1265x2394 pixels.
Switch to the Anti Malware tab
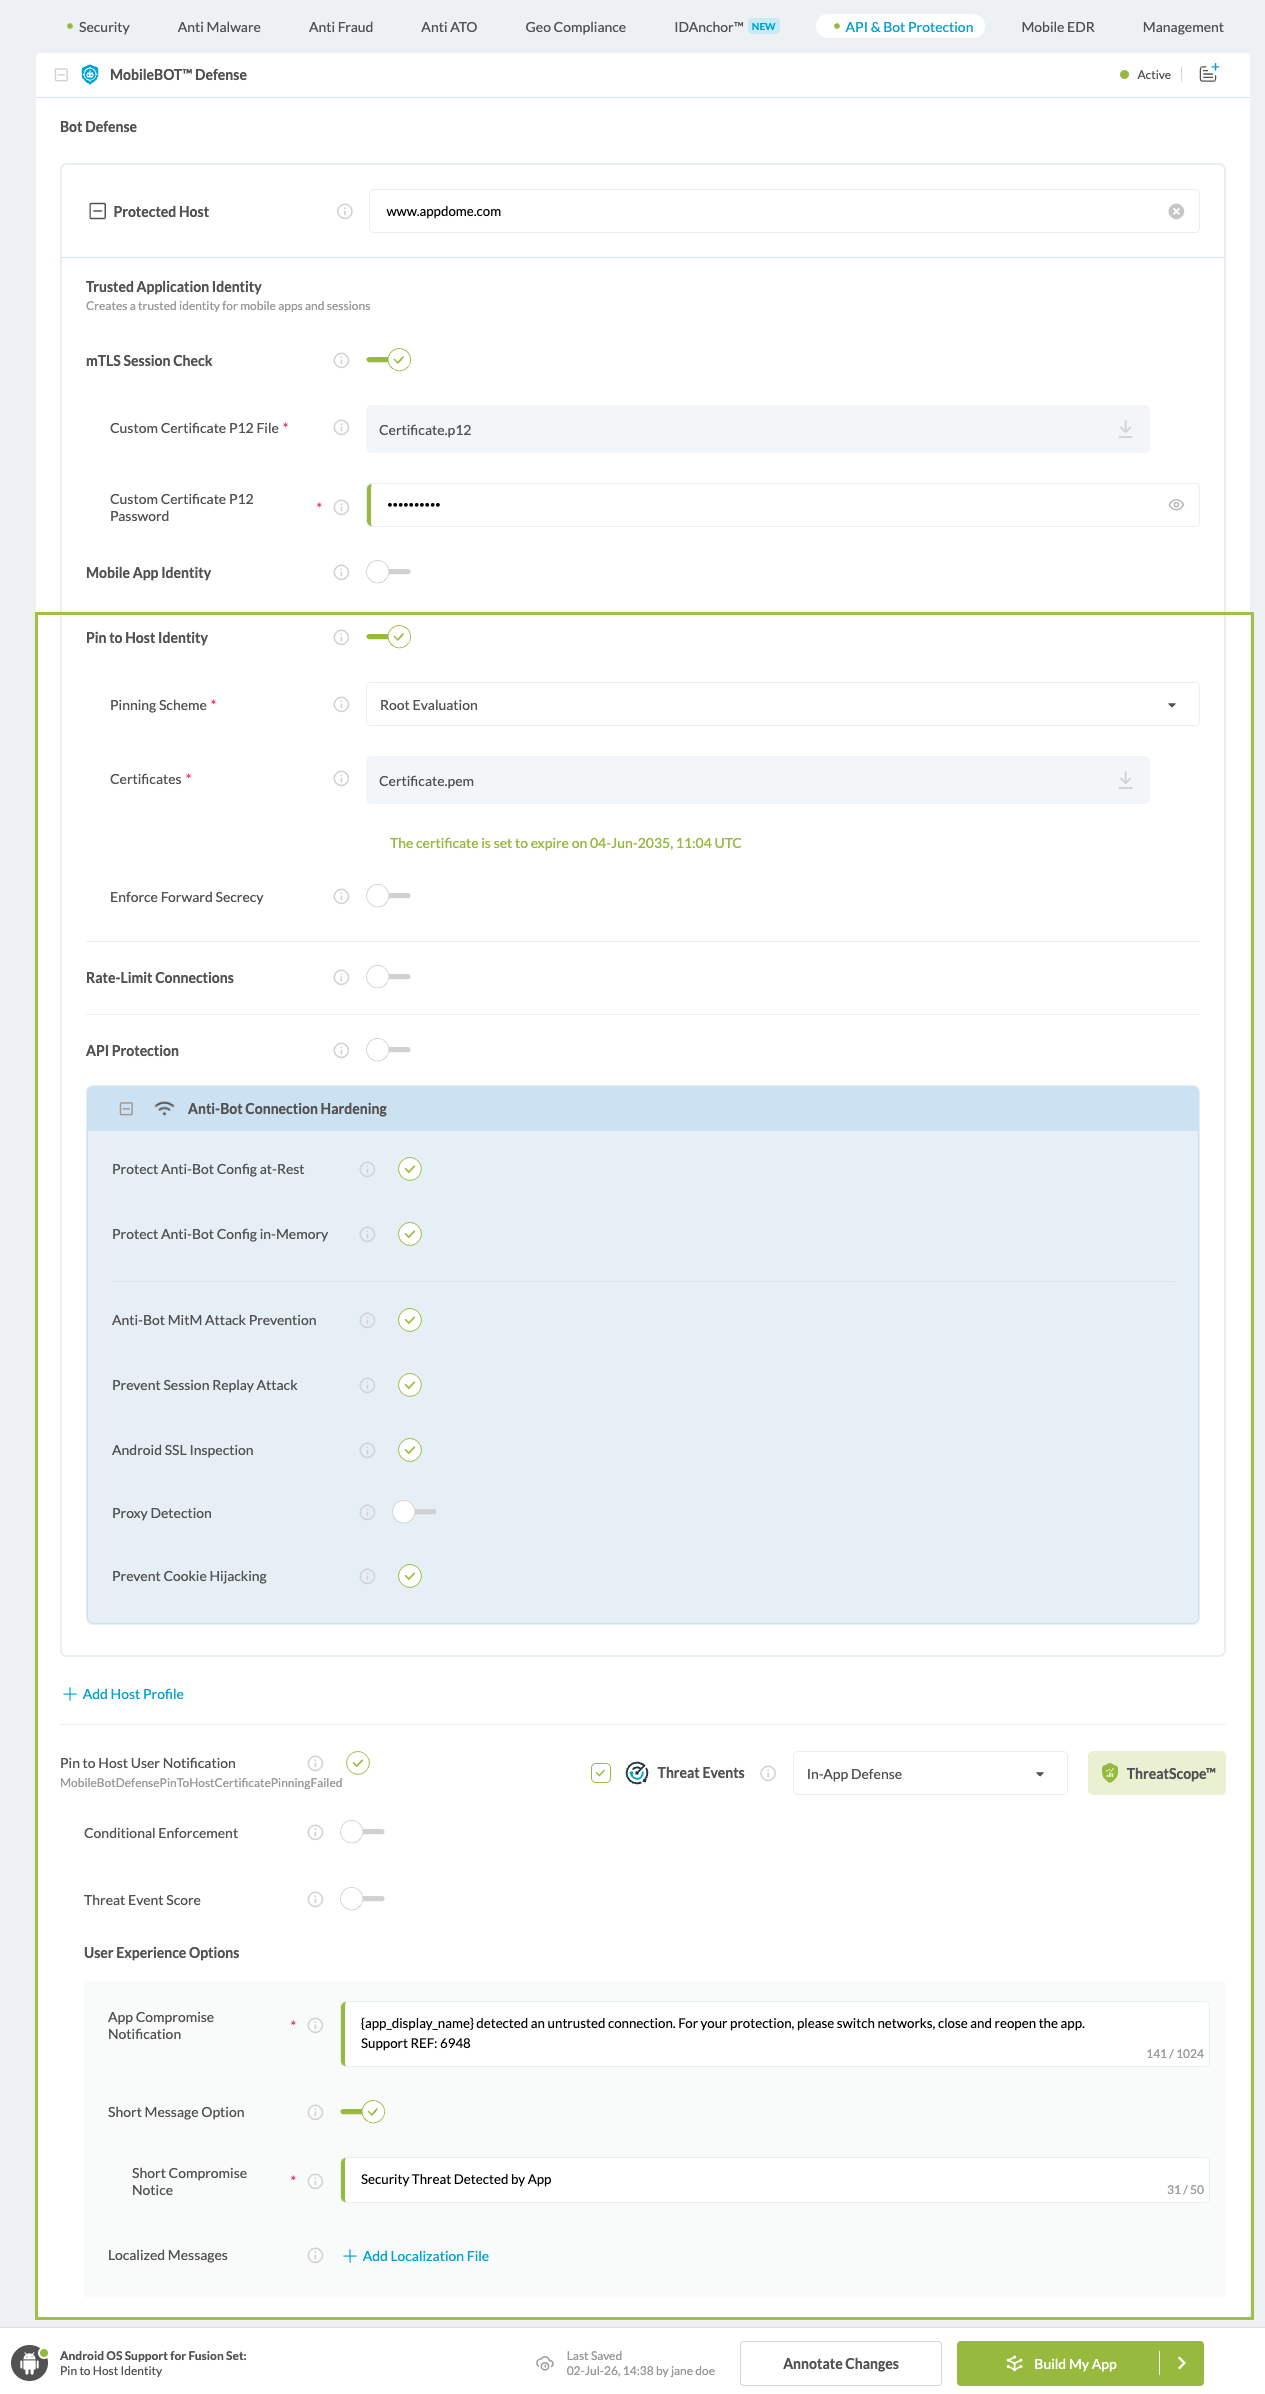point(219,27)
